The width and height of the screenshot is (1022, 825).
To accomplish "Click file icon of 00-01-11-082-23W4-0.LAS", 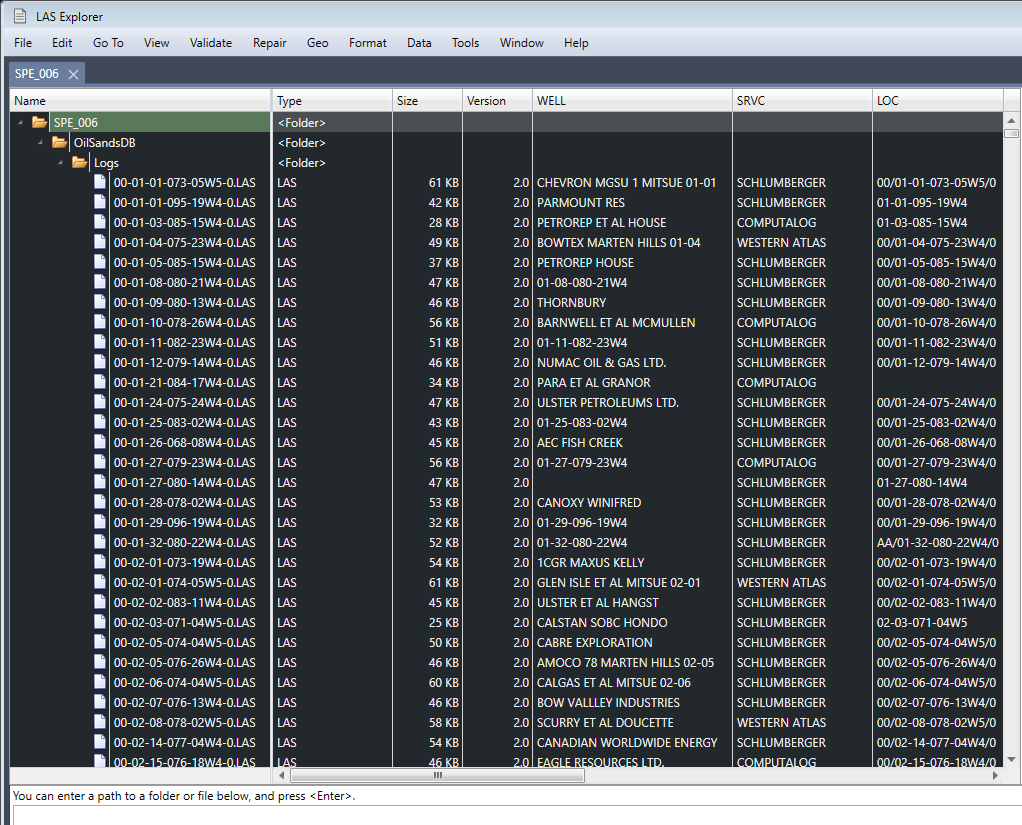I will (100, 341).
